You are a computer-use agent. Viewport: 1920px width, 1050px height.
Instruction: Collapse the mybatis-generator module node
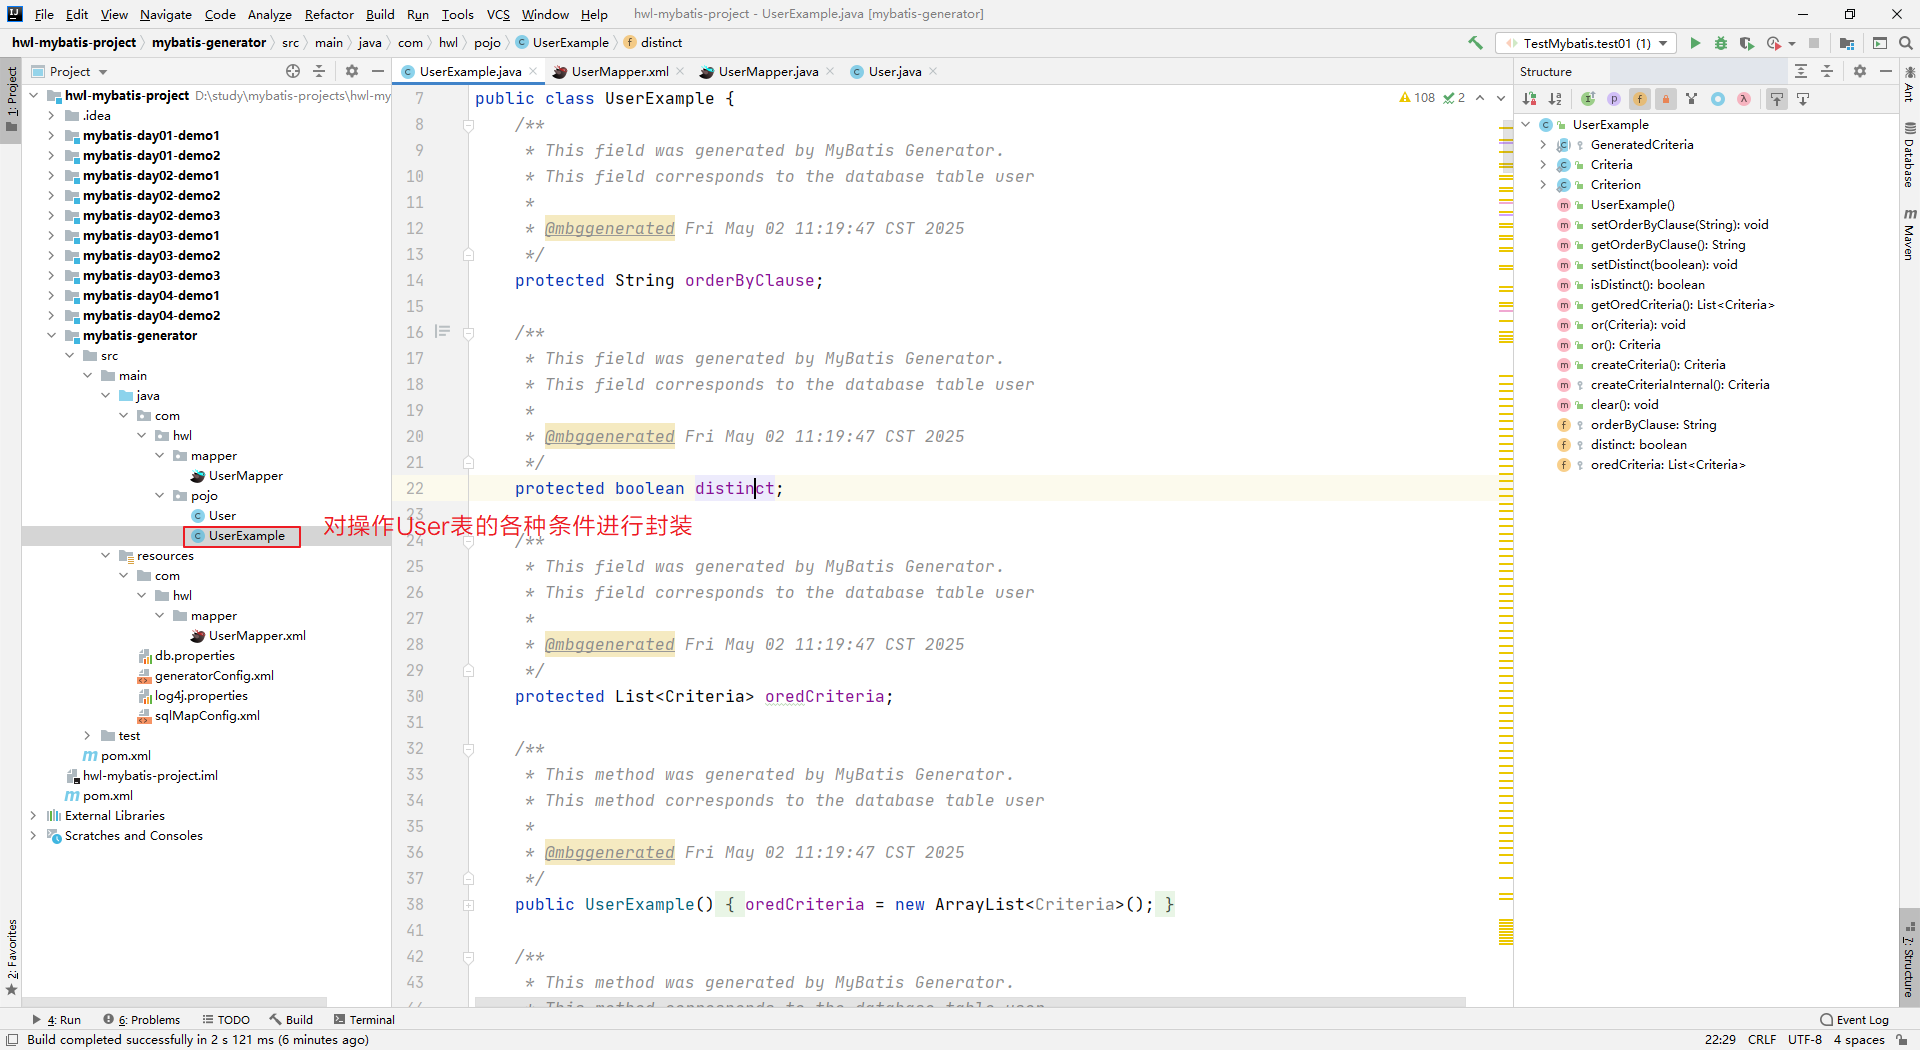coord(51,335)
